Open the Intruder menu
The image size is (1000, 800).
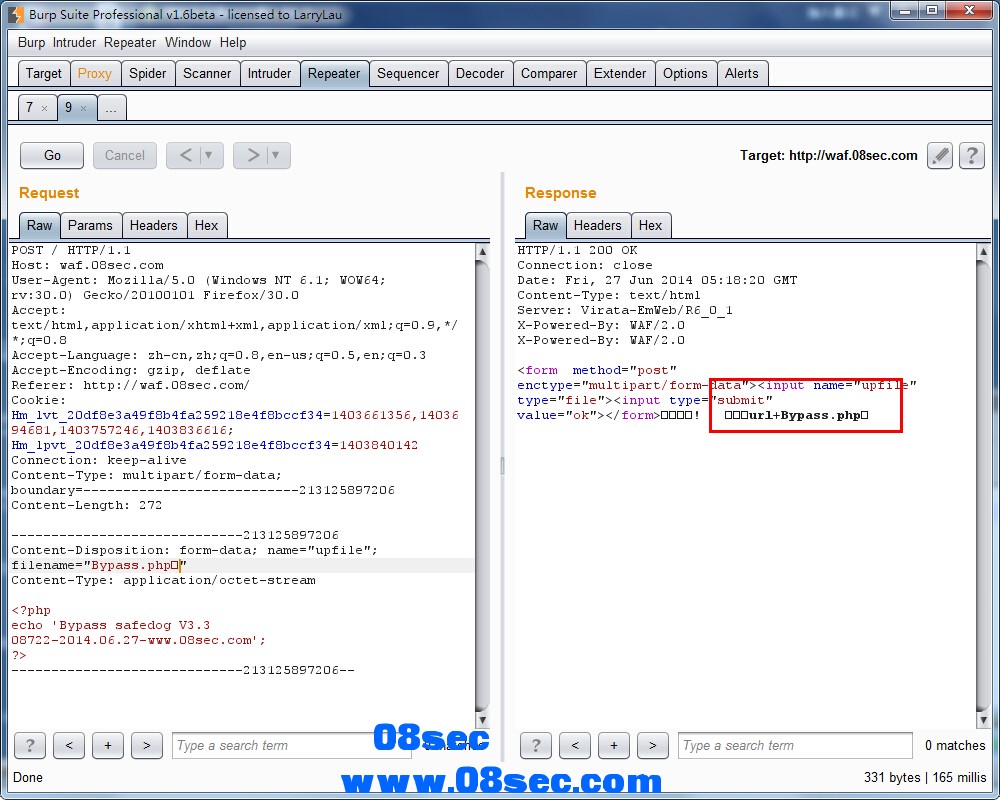pyautogui.click(x=74, y=43)
